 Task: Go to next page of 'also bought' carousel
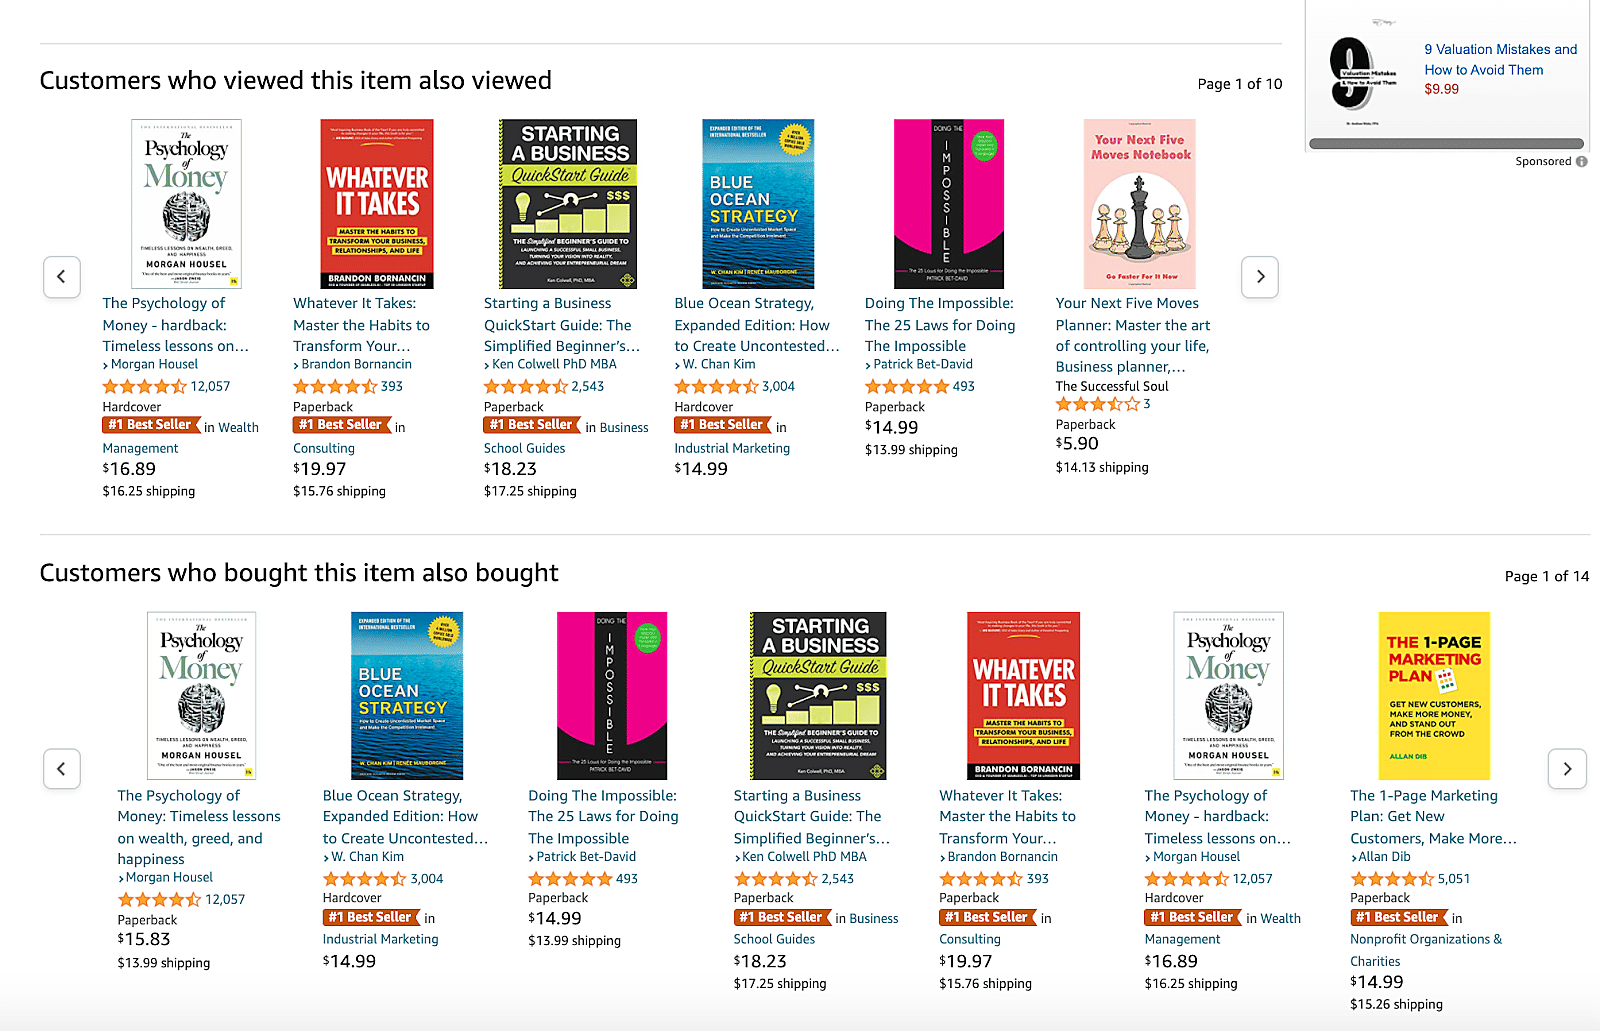point(1567,769)
